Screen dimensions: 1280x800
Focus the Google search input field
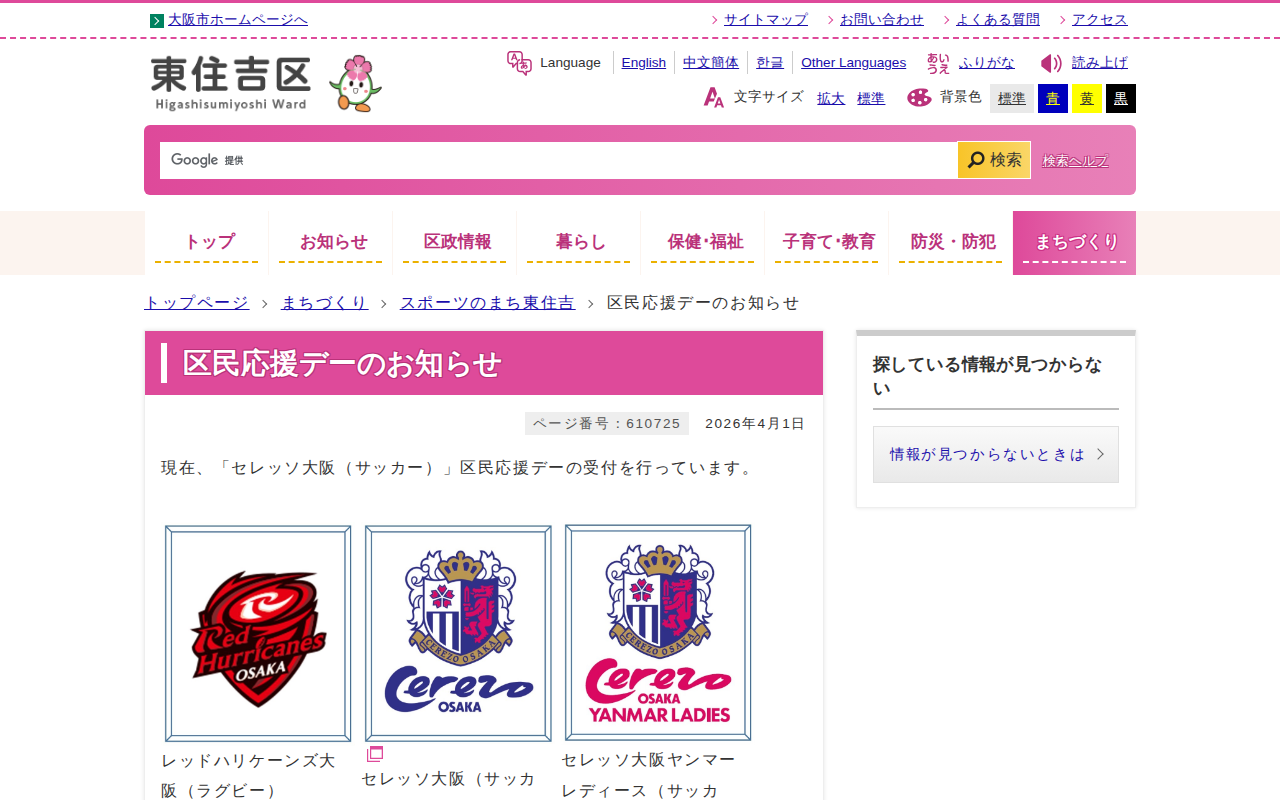(558, 160)
